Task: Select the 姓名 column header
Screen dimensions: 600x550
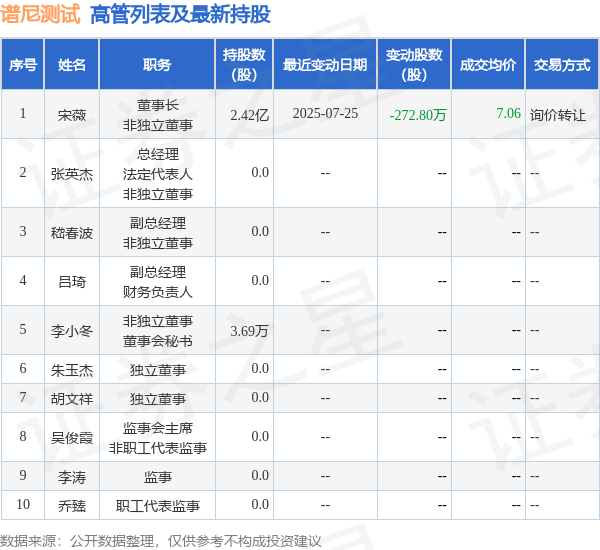Action: tap(72, 64)
